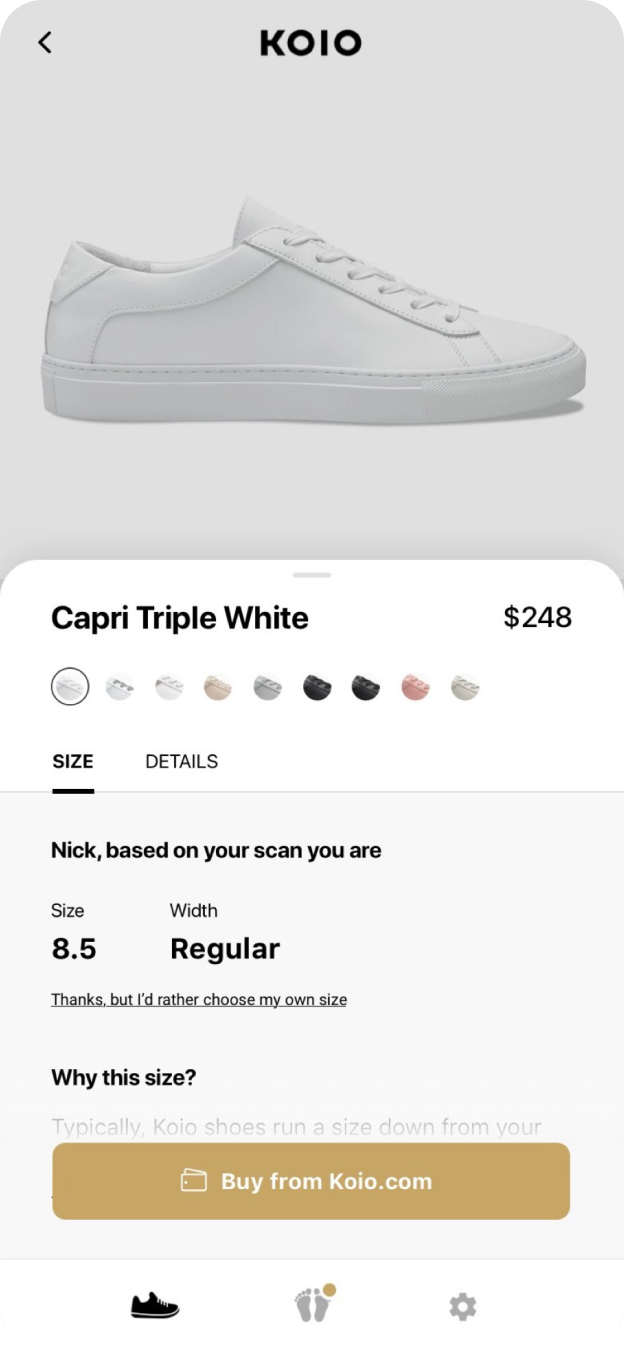Tap the KOIO logo in the header
624x1350 pixels.
311,43
